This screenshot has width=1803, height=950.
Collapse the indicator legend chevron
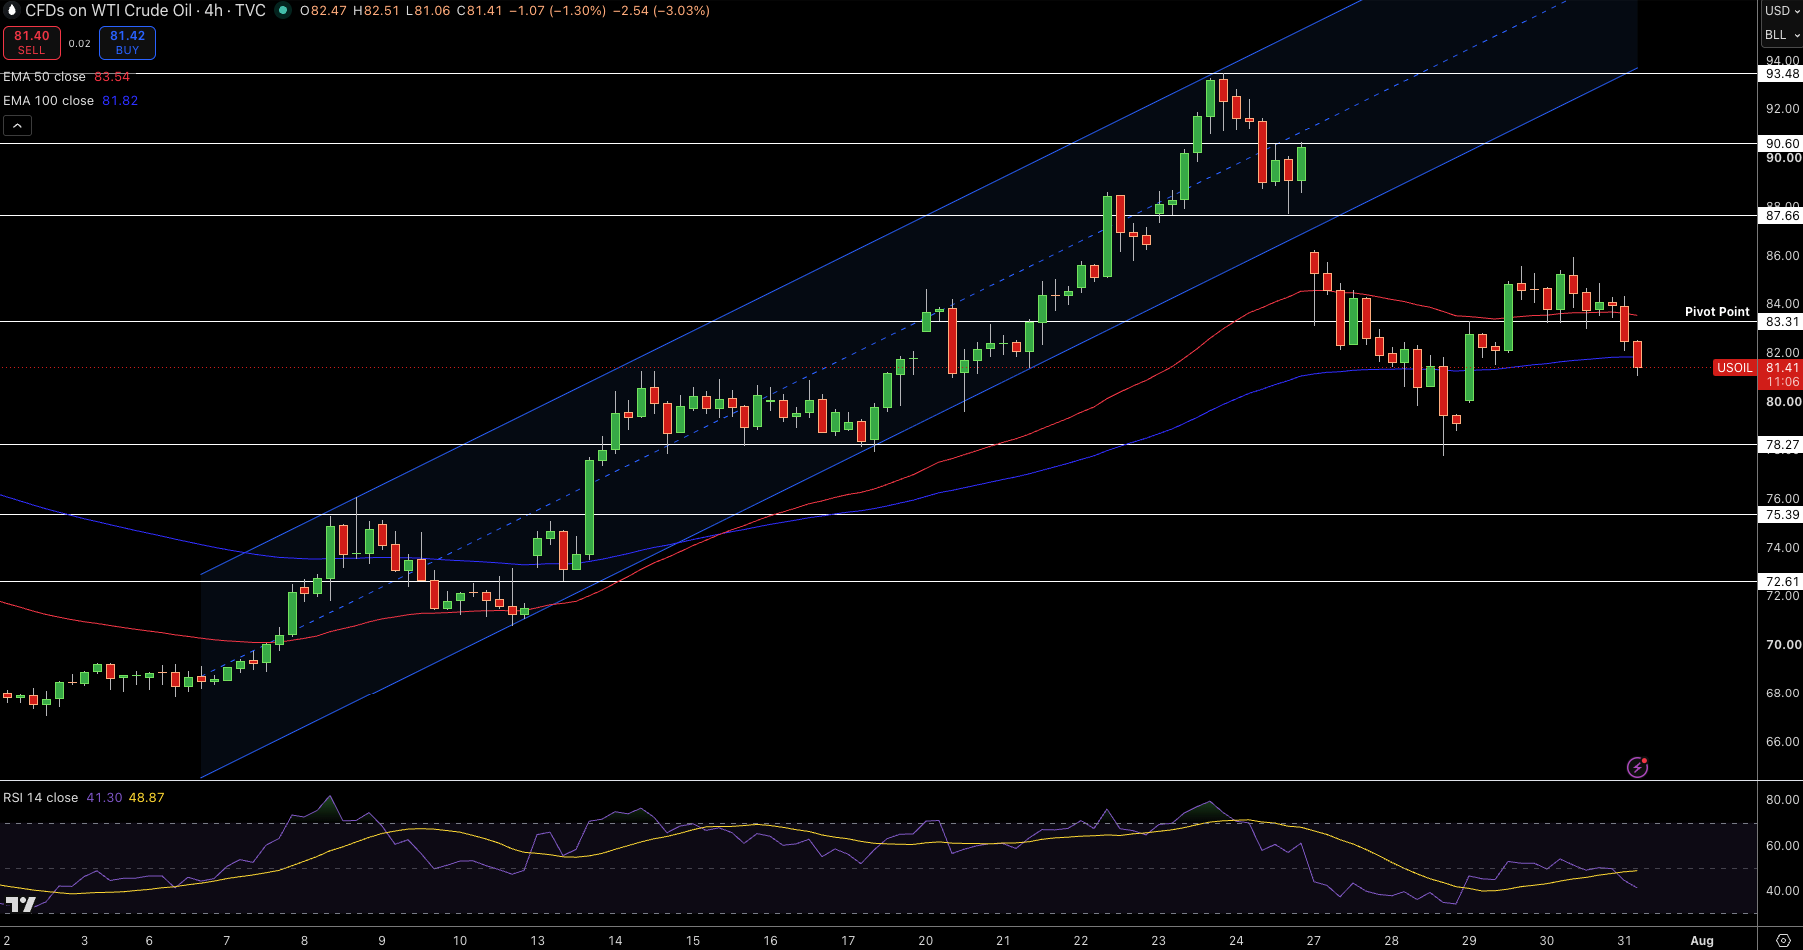click(18, 126)
